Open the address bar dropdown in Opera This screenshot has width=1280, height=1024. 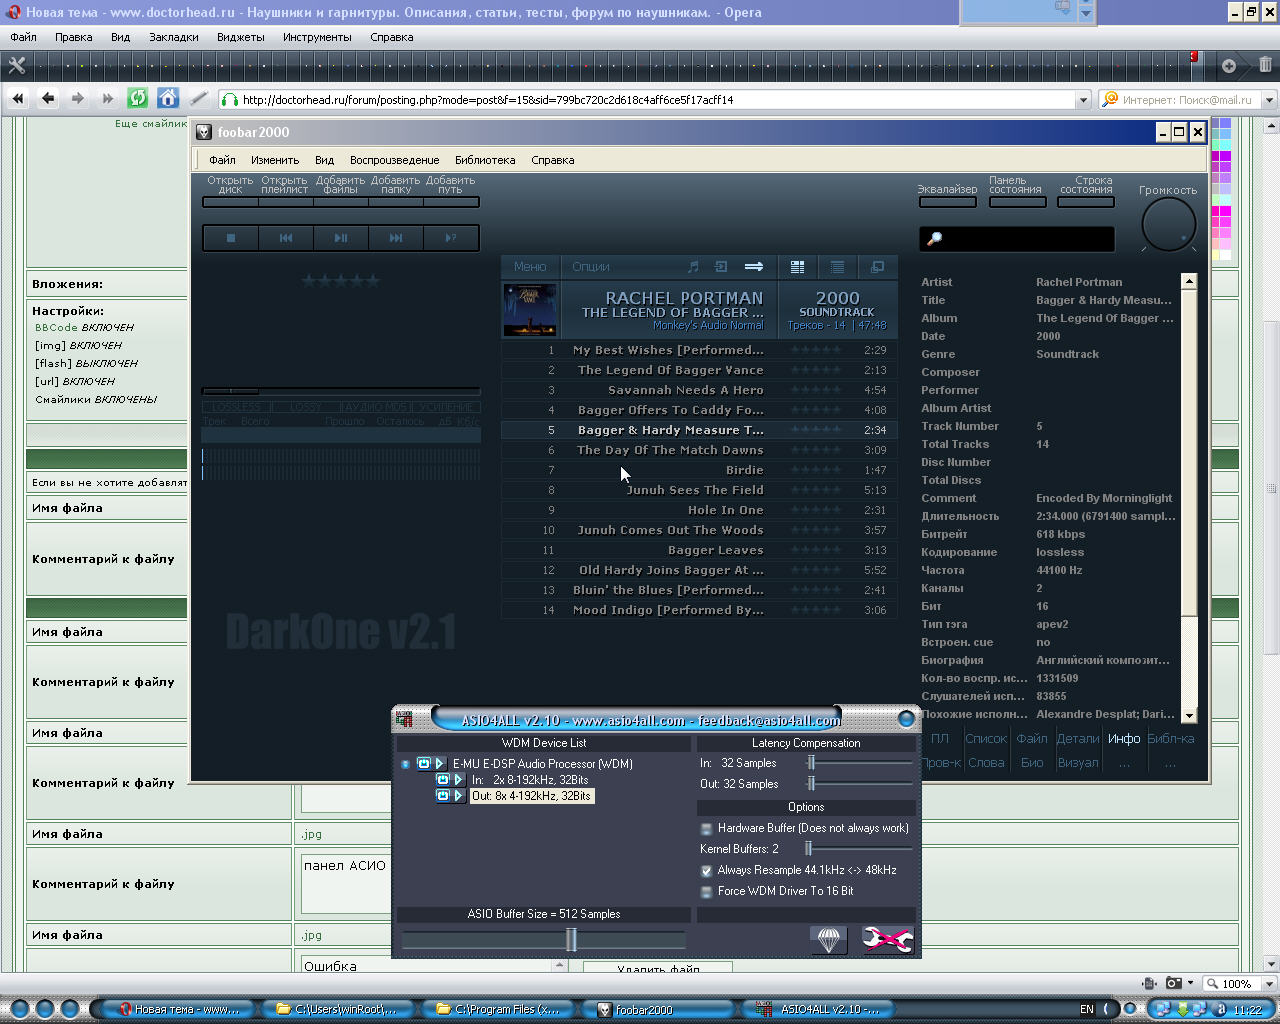(x=1083, y=100)
